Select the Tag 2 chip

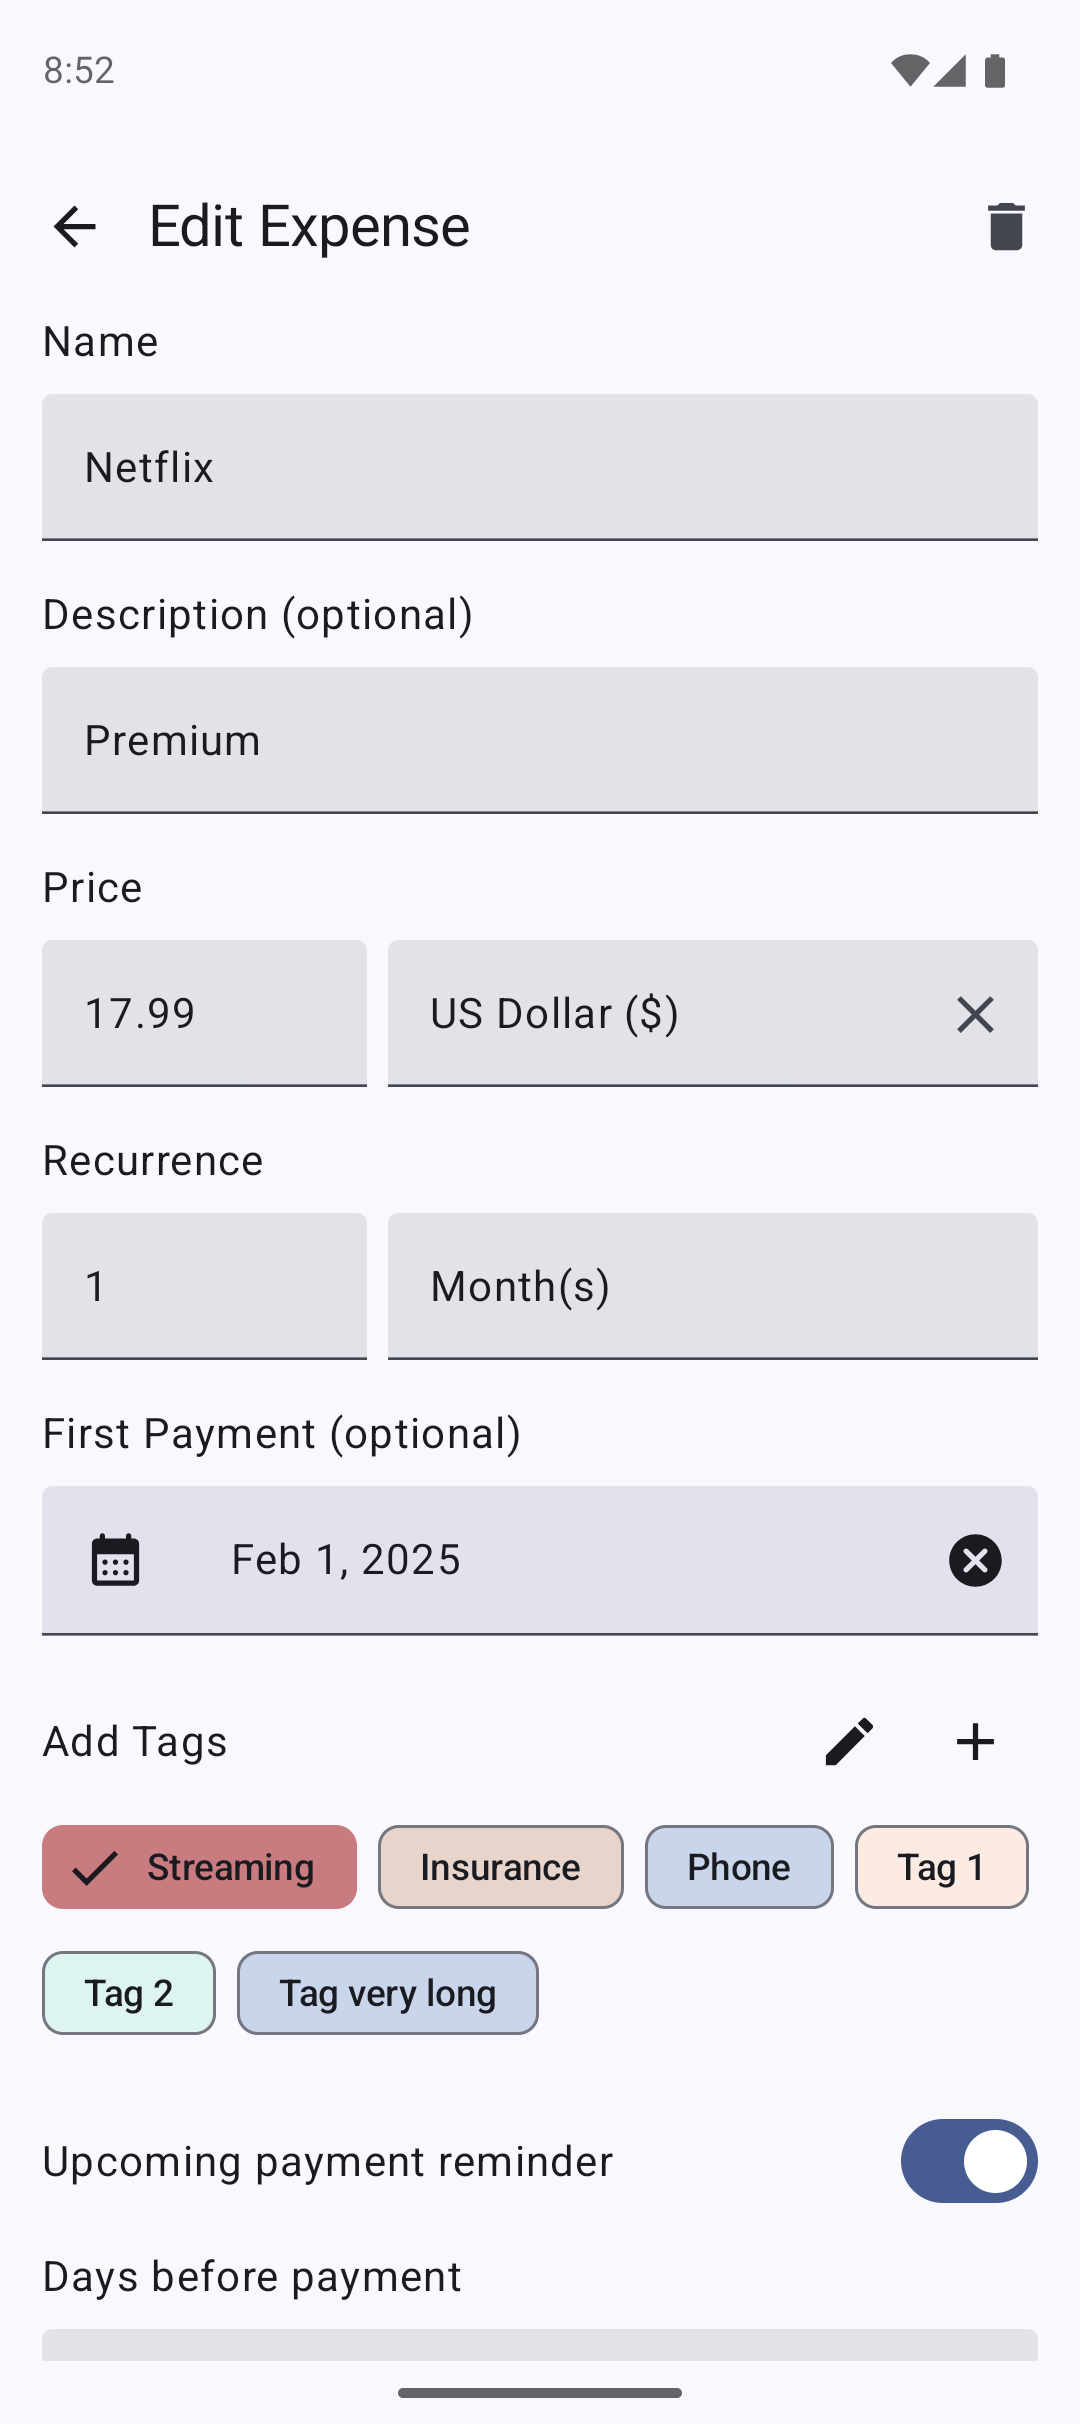[x=129, y=1993]
